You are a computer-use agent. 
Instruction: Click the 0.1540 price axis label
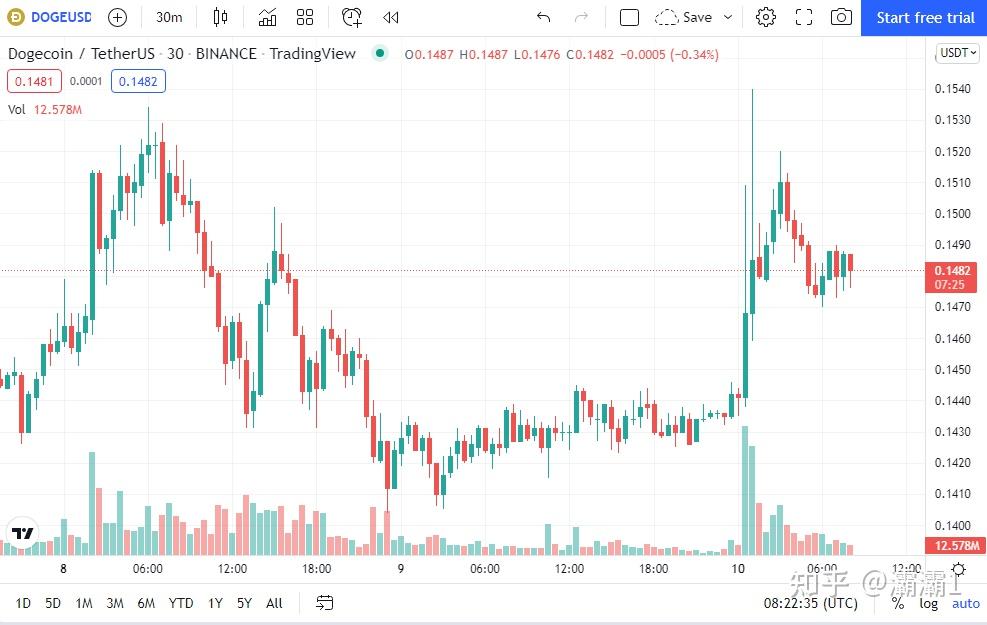click(x=952, y=89)
